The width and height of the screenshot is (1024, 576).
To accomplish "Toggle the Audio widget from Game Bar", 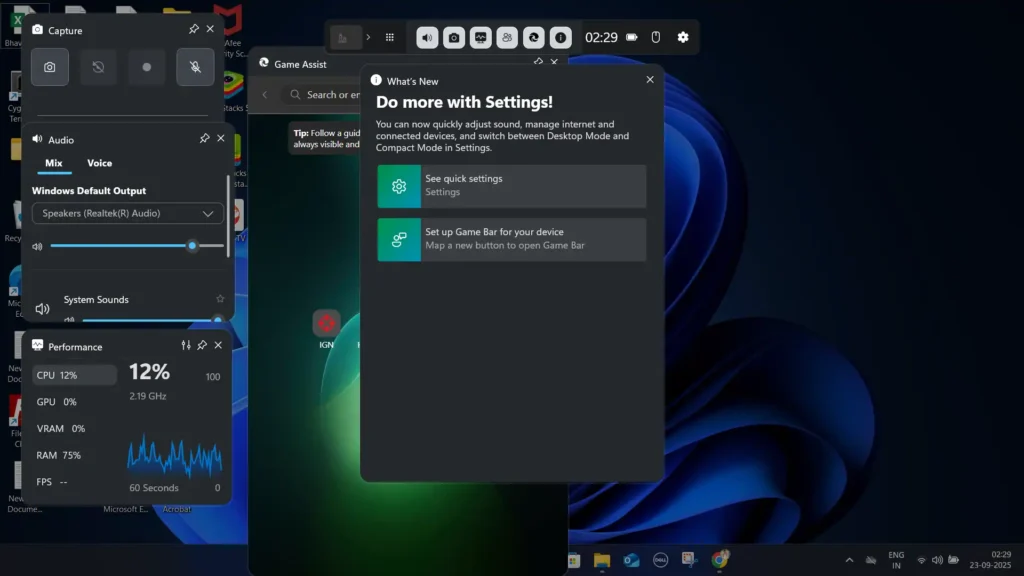I will (427, 37).
